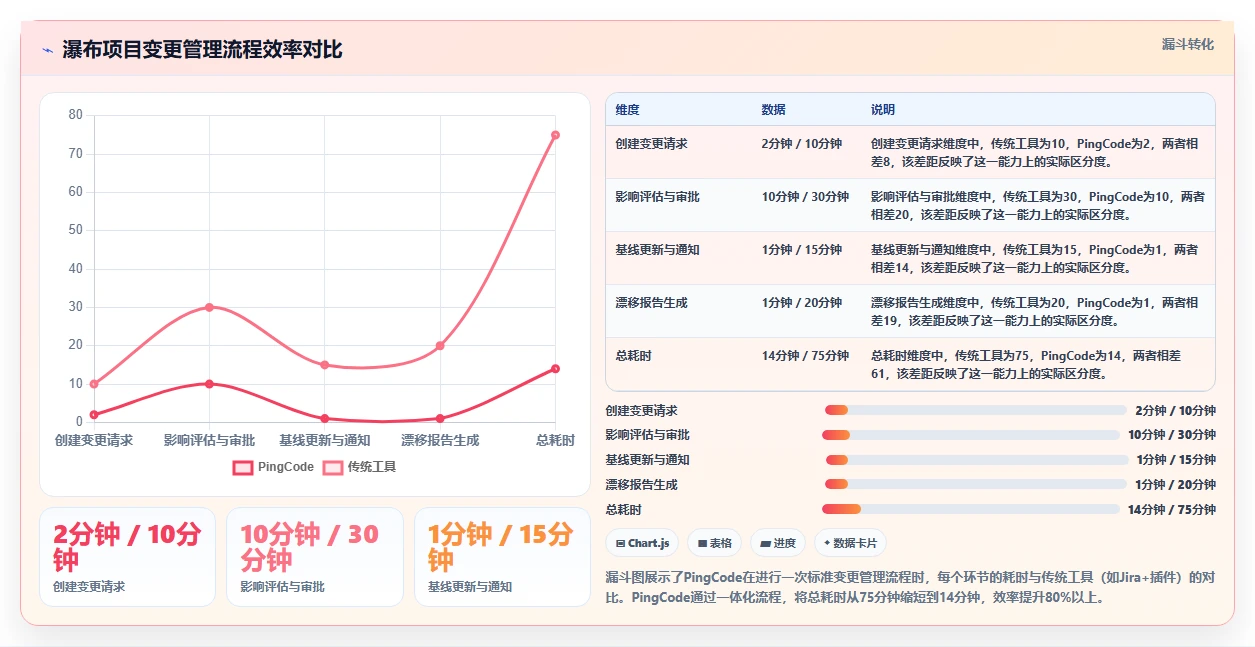Click the 基线更新与通知 label left of its progress bar
1255x647 pixels.
tap(648, 460)
